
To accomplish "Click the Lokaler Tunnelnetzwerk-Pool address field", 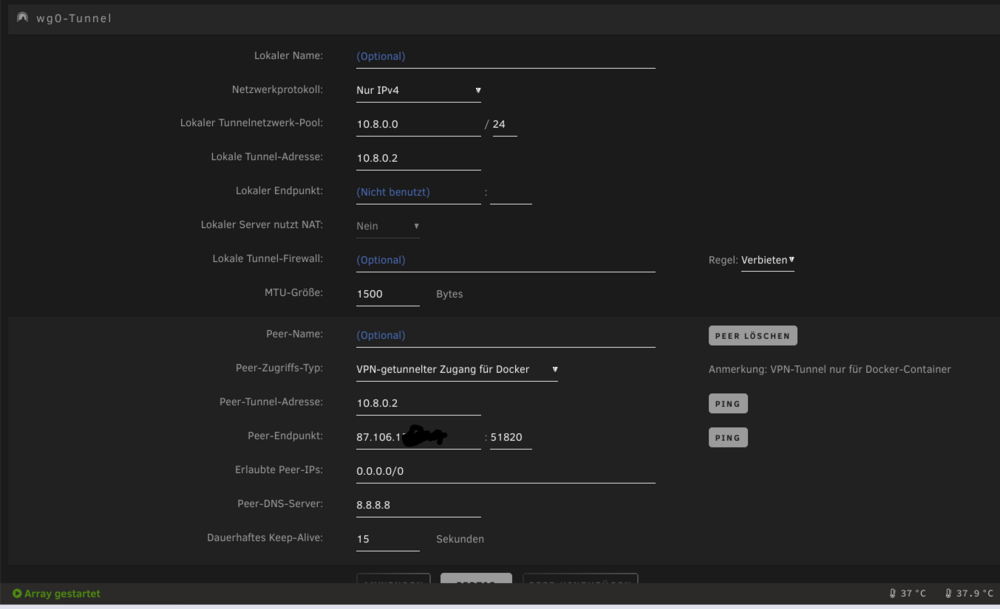I will [418, 124].
